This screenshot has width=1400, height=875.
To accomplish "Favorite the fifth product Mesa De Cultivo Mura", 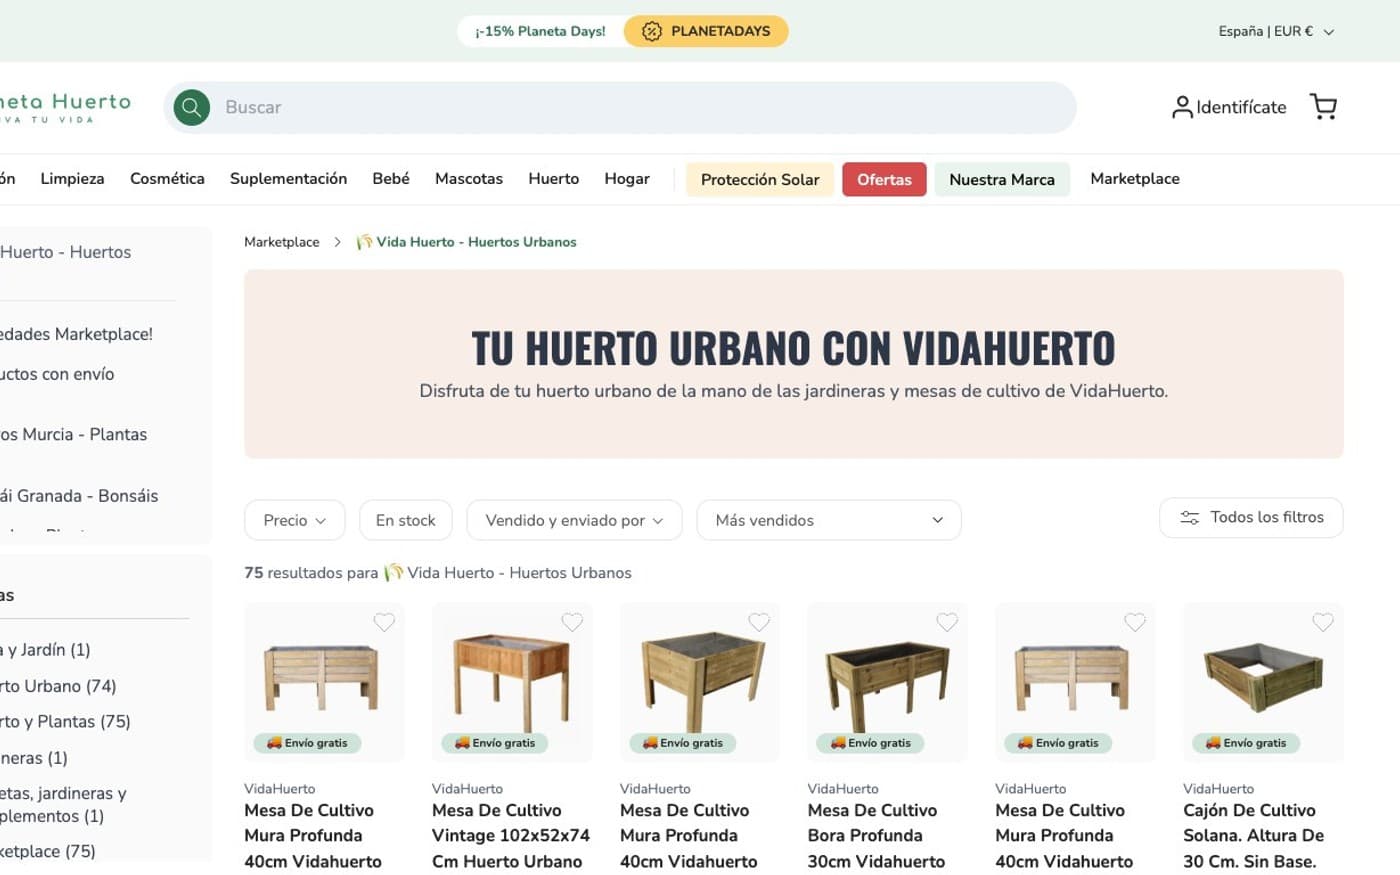I will pos(1135,622).
